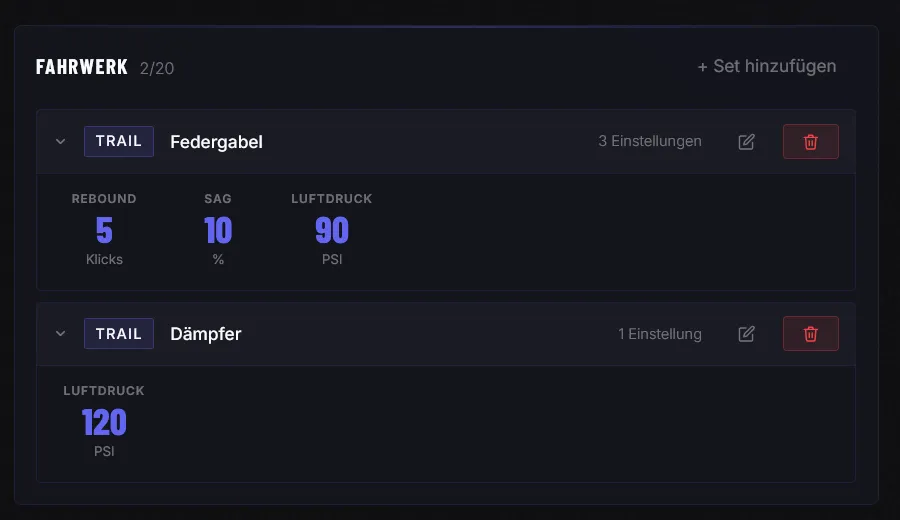Edit the Federgabel set with pencil icon
The image size is (900, 520).
(746, 142)
